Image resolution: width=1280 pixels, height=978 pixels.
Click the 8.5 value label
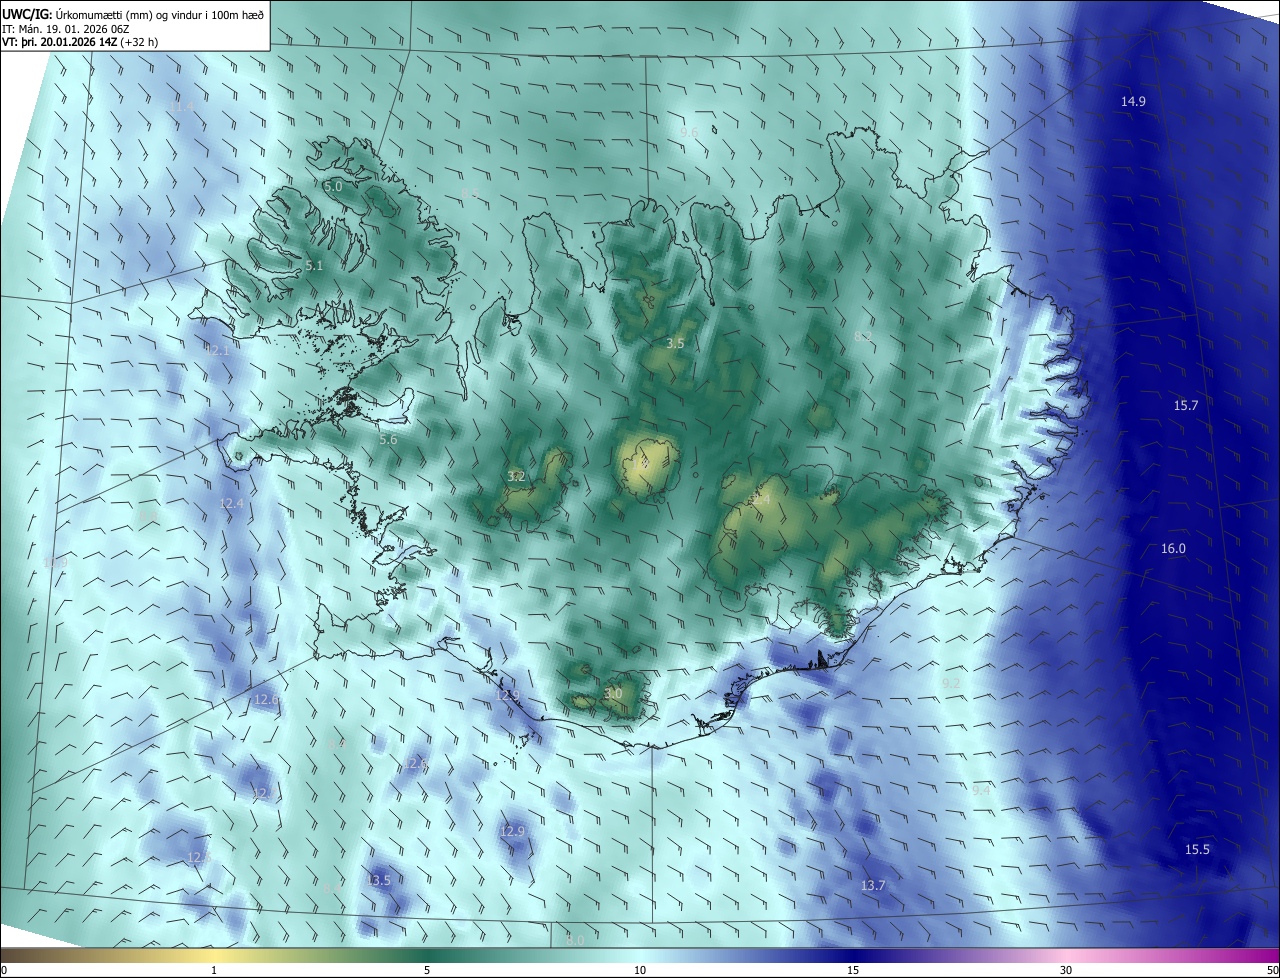tap(470, 193)
